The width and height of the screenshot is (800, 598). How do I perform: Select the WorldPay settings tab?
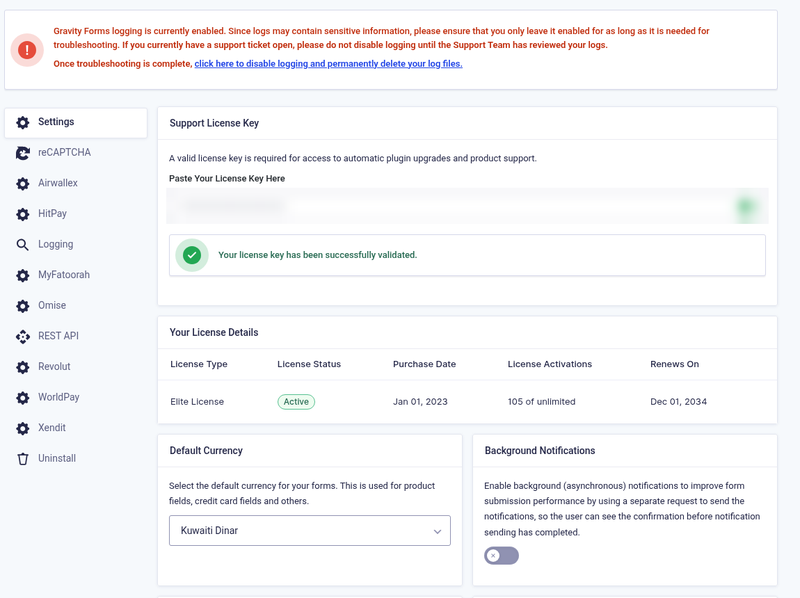59,397
